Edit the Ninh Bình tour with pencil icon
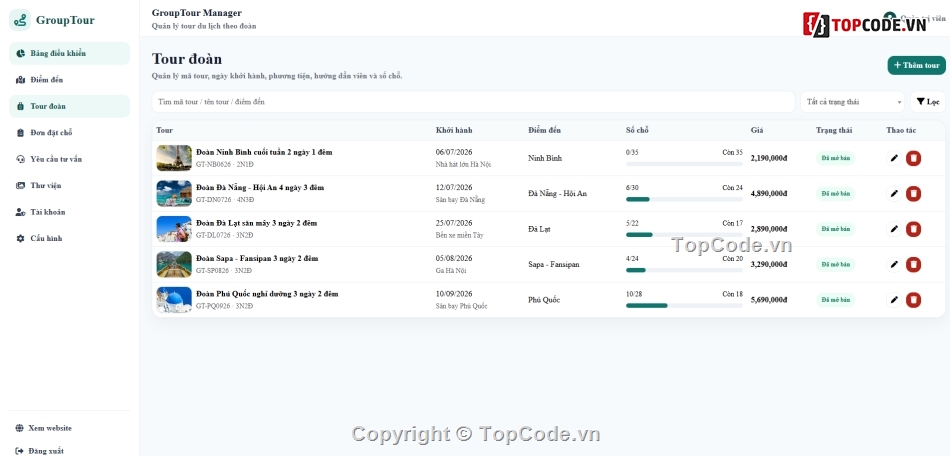 tap(894, 158)
